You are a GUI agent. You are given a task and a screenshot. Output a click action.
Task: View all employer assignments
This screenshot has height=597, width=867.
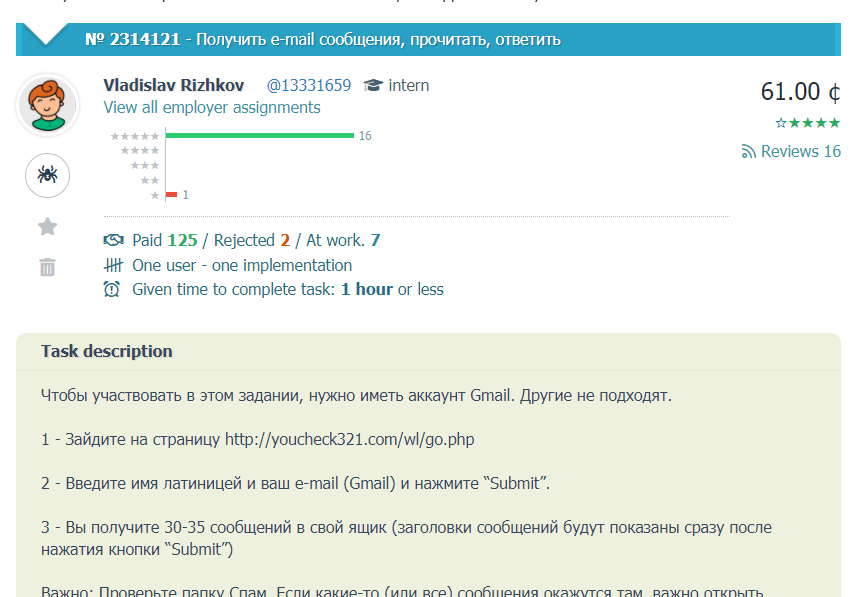(212, 108)
